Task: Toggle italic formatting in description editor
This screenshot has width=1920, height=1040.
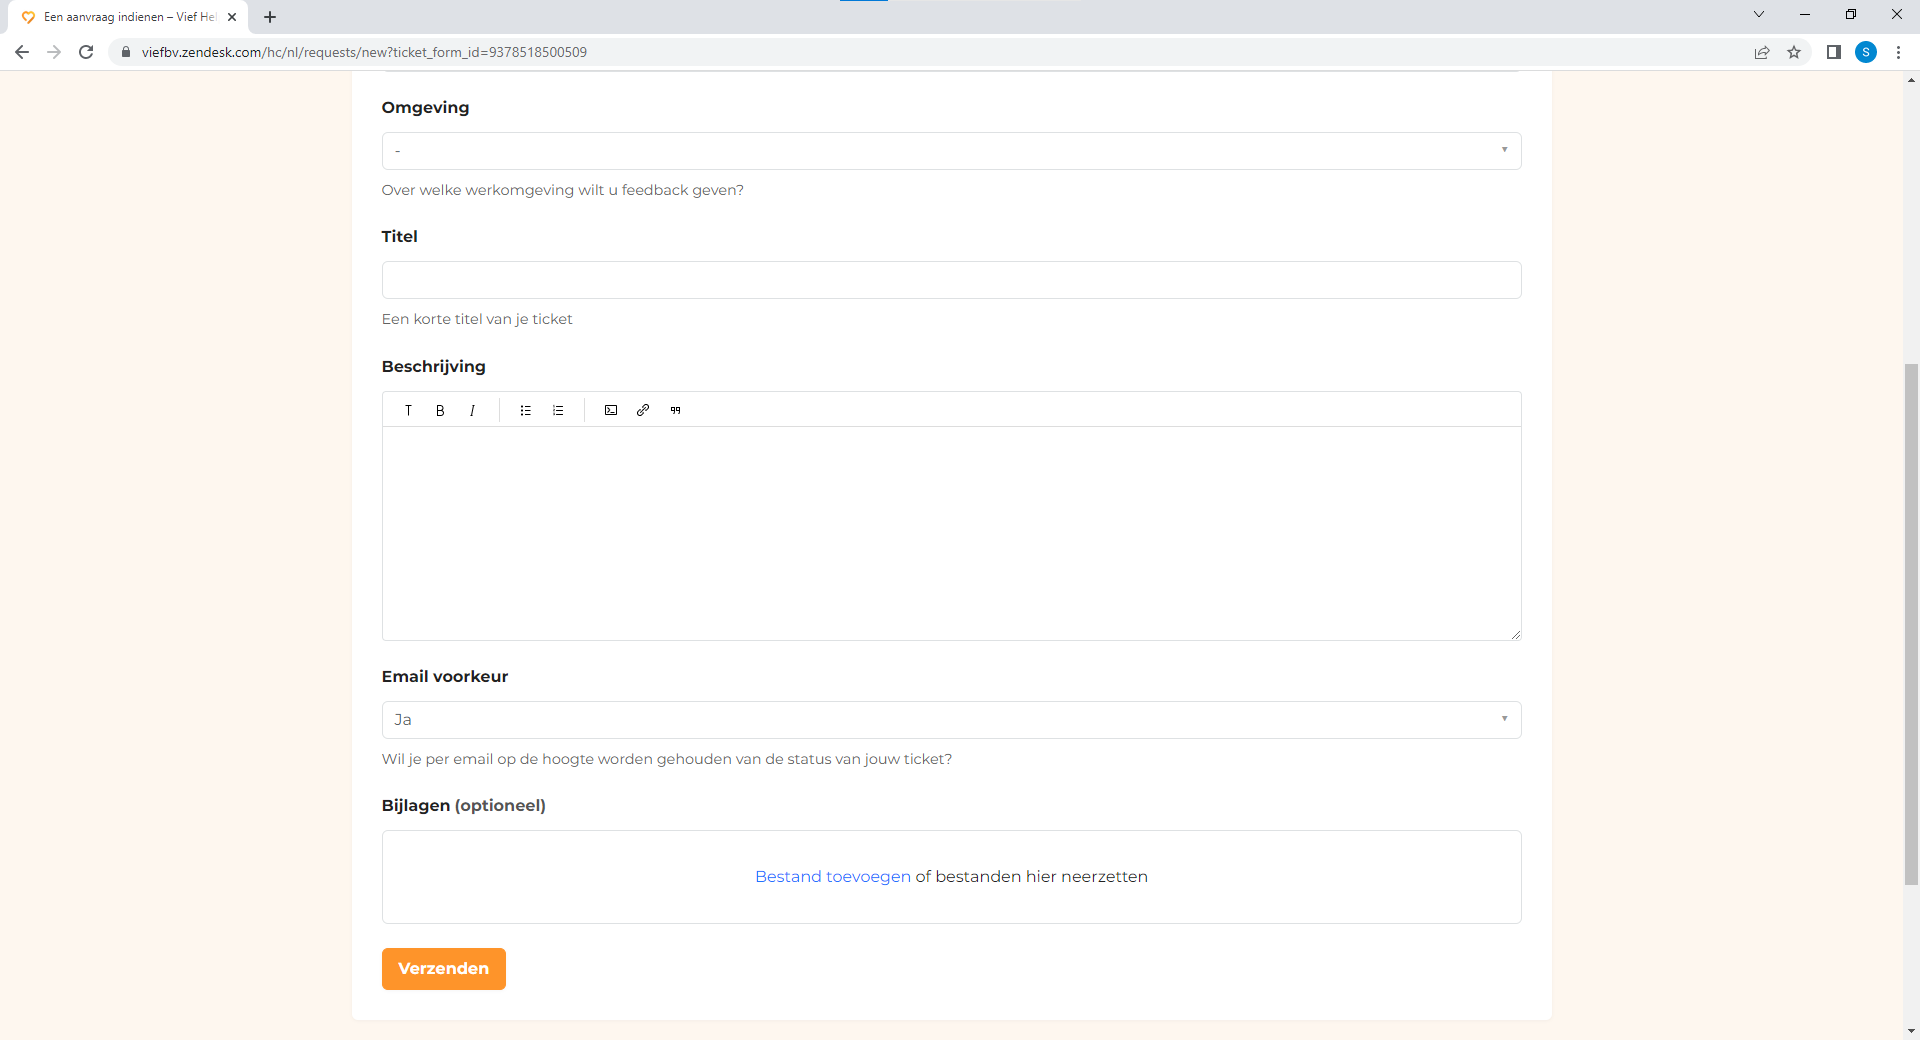Action: 472,410
